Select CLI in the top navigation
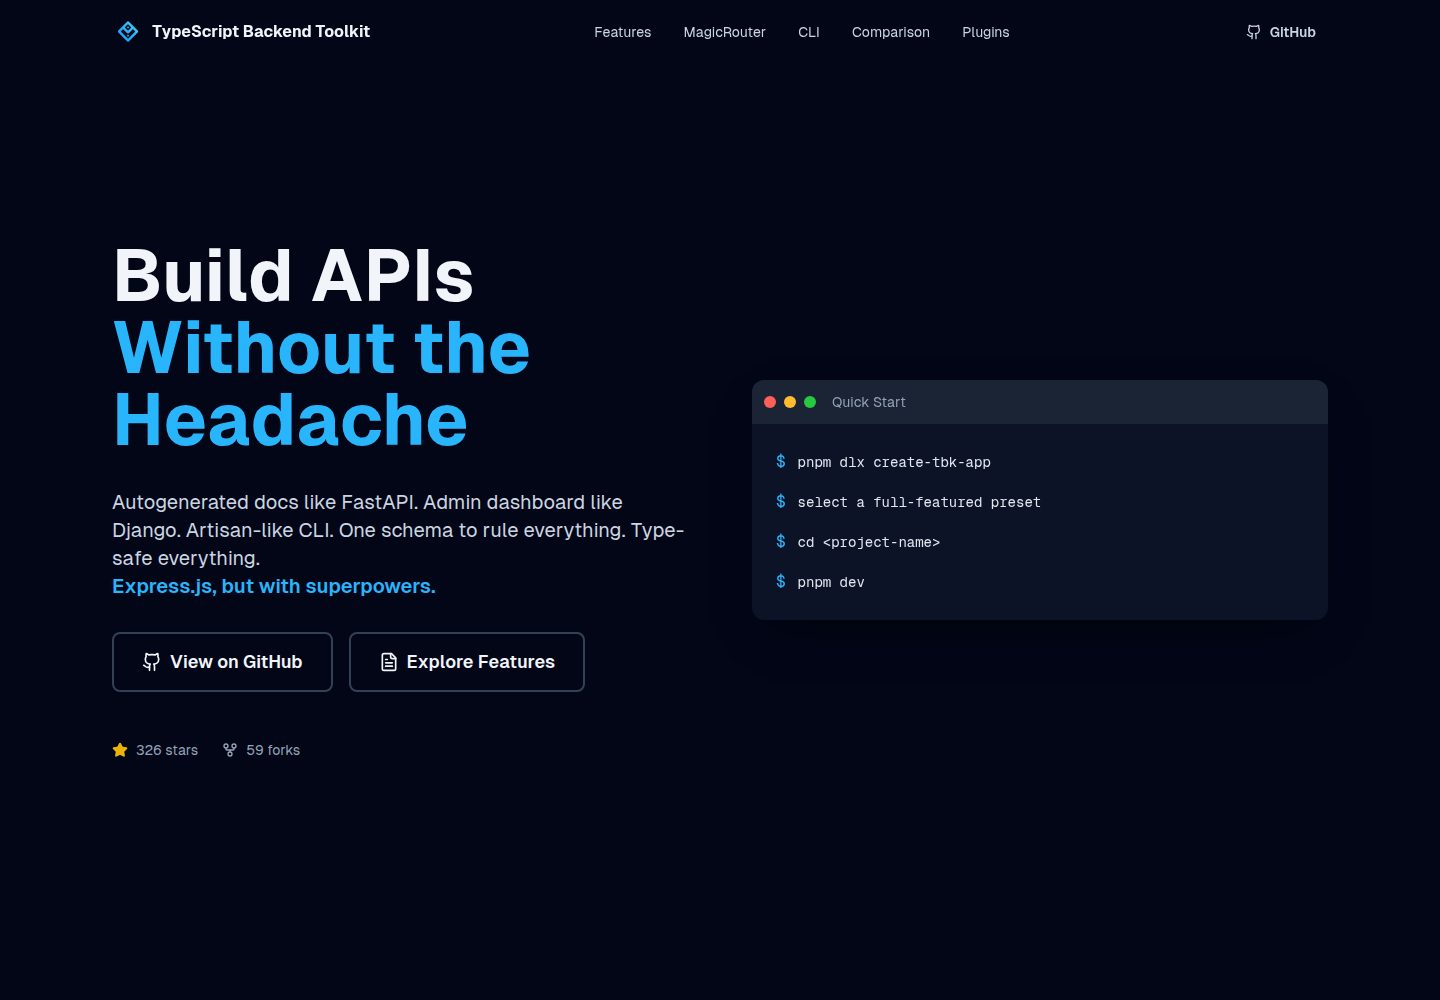1440x1000 pixels. pyautogui.click(x=809, y=32)
